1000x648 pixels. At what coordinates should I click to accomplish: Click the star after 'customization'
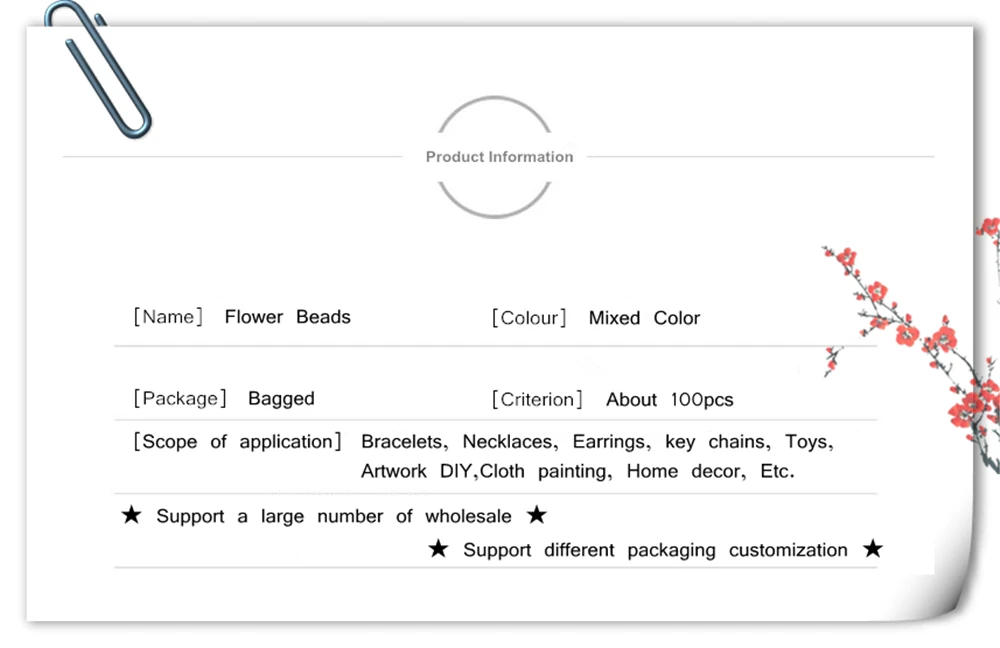click(873, 549)
